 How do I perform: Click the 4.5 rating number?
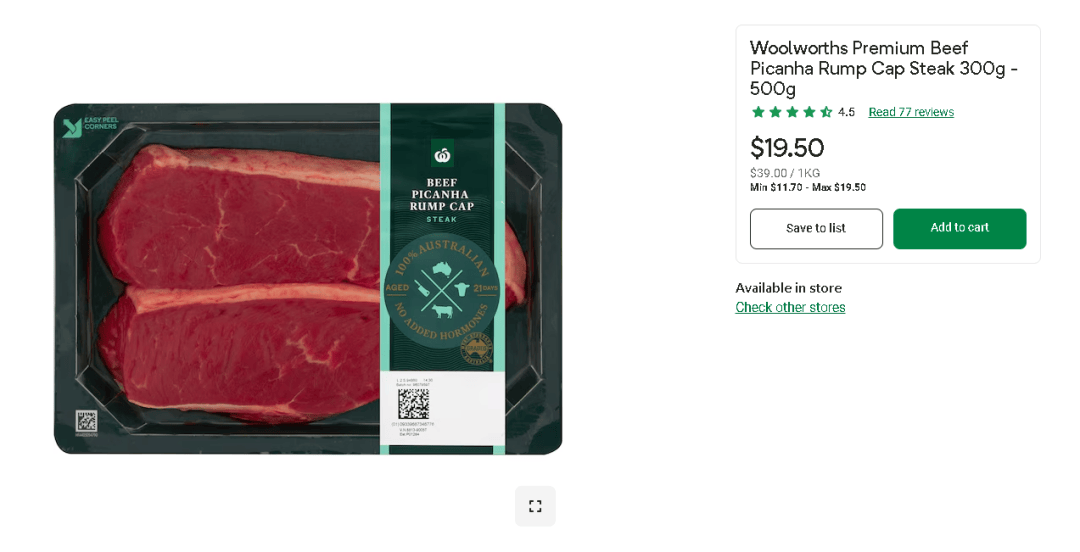click(847, 112)
